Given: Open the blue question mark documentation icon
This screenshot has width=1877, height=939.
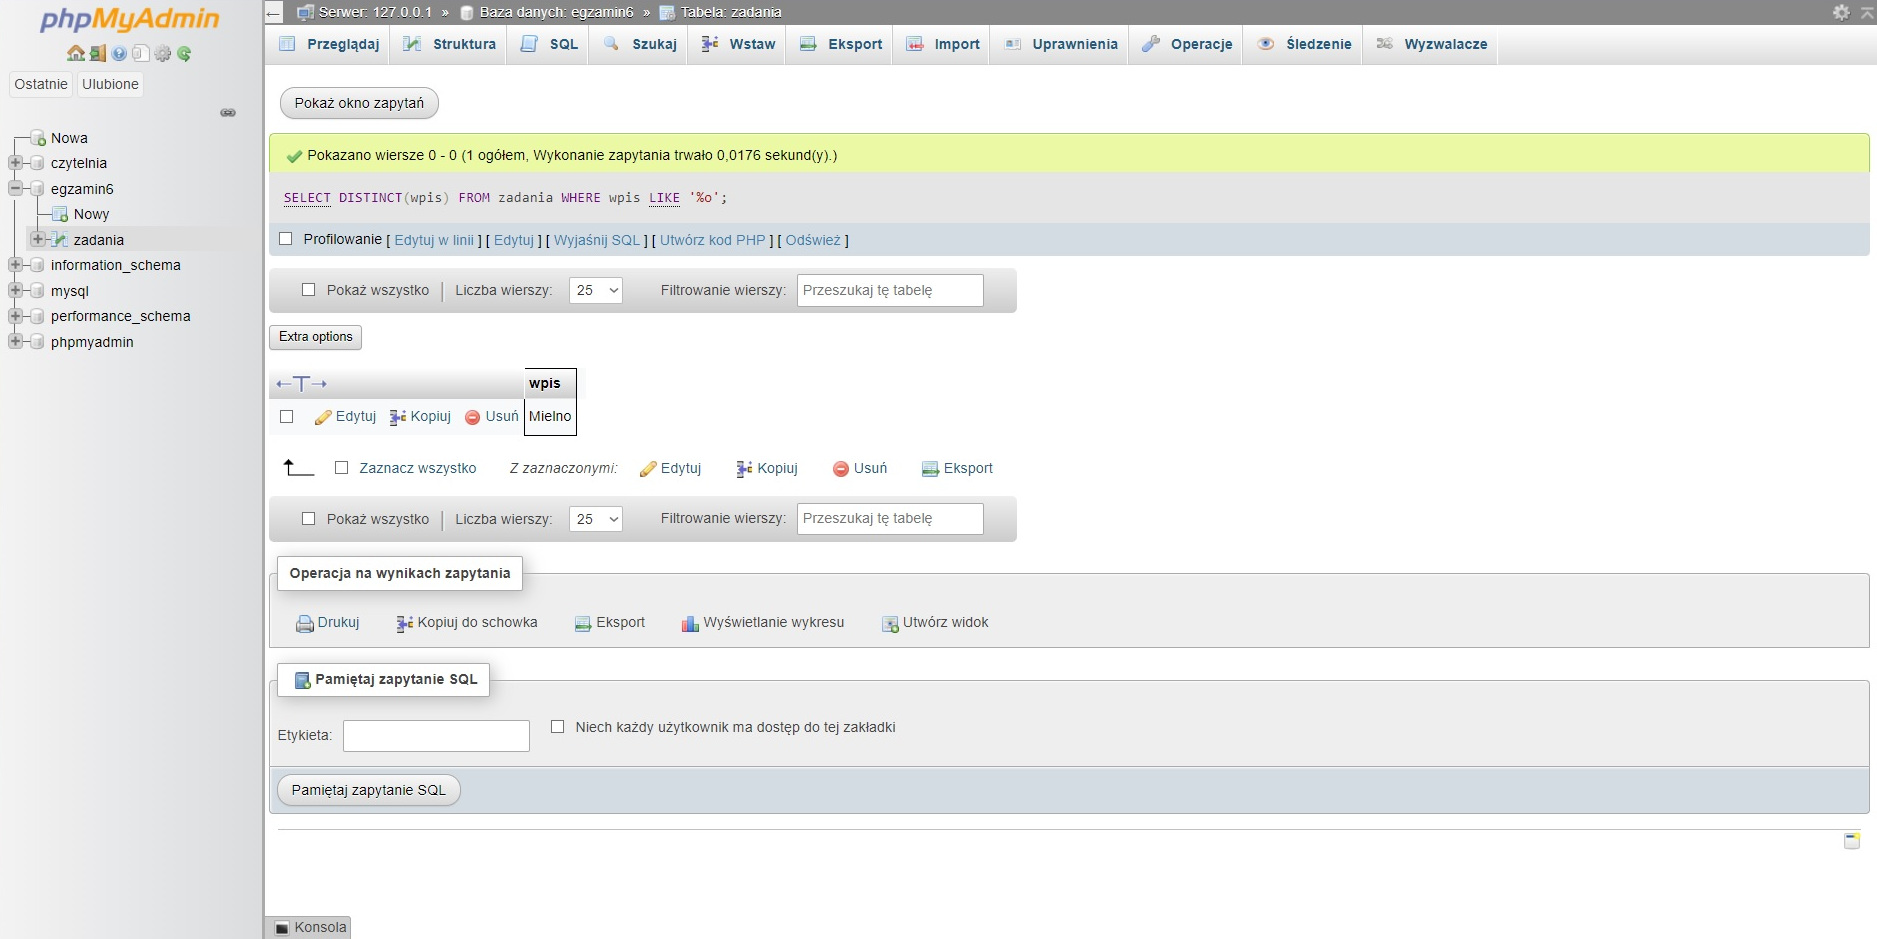Looking at the screenshot, I should click(x=119, y=53).
